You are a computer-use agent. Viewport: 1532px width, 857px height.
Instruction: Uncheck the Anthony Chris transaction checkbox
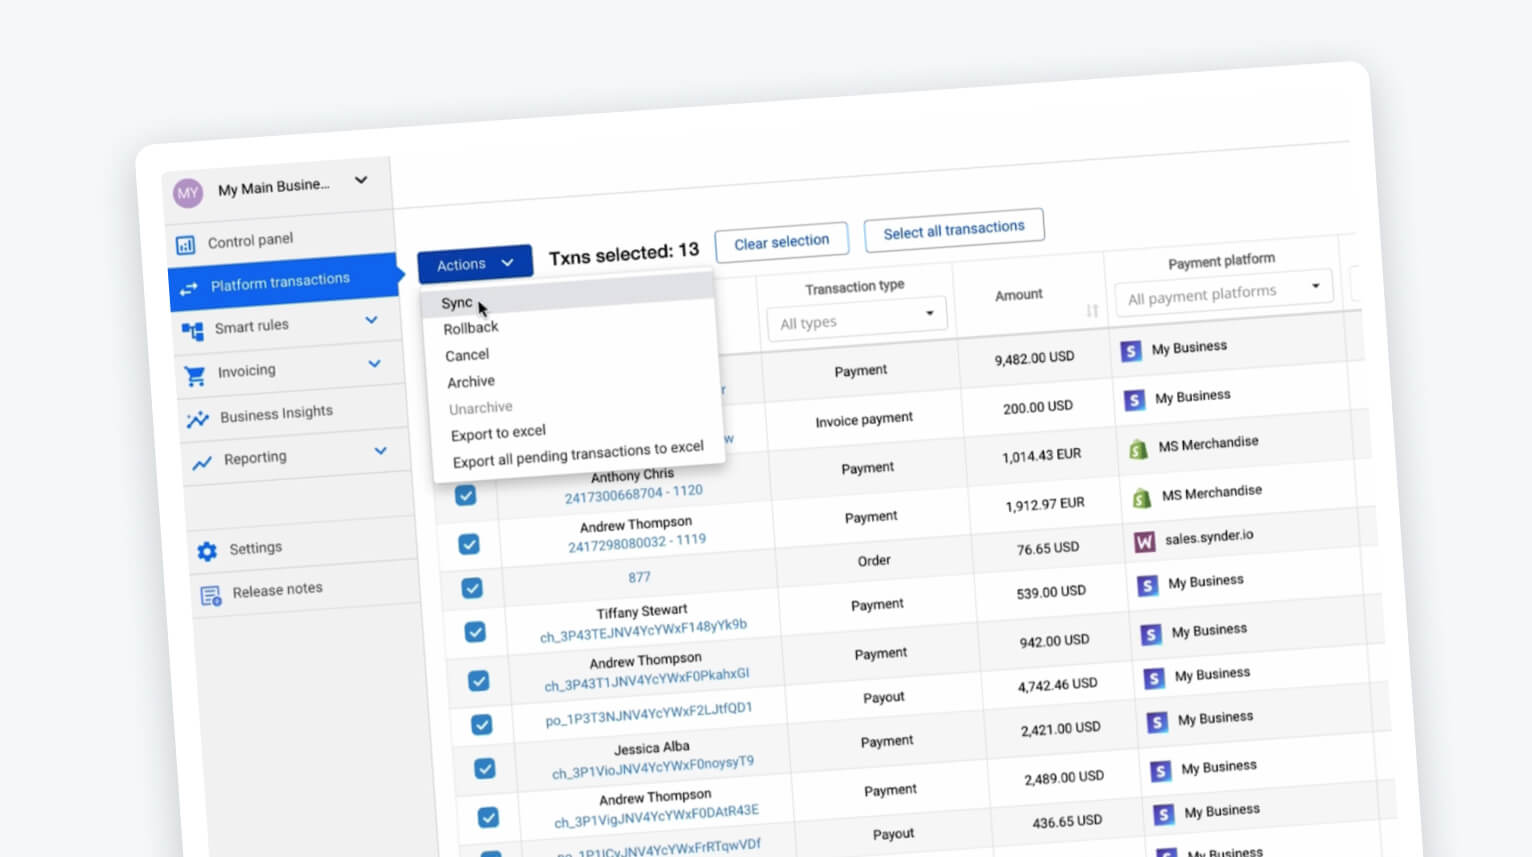(466, 495)
